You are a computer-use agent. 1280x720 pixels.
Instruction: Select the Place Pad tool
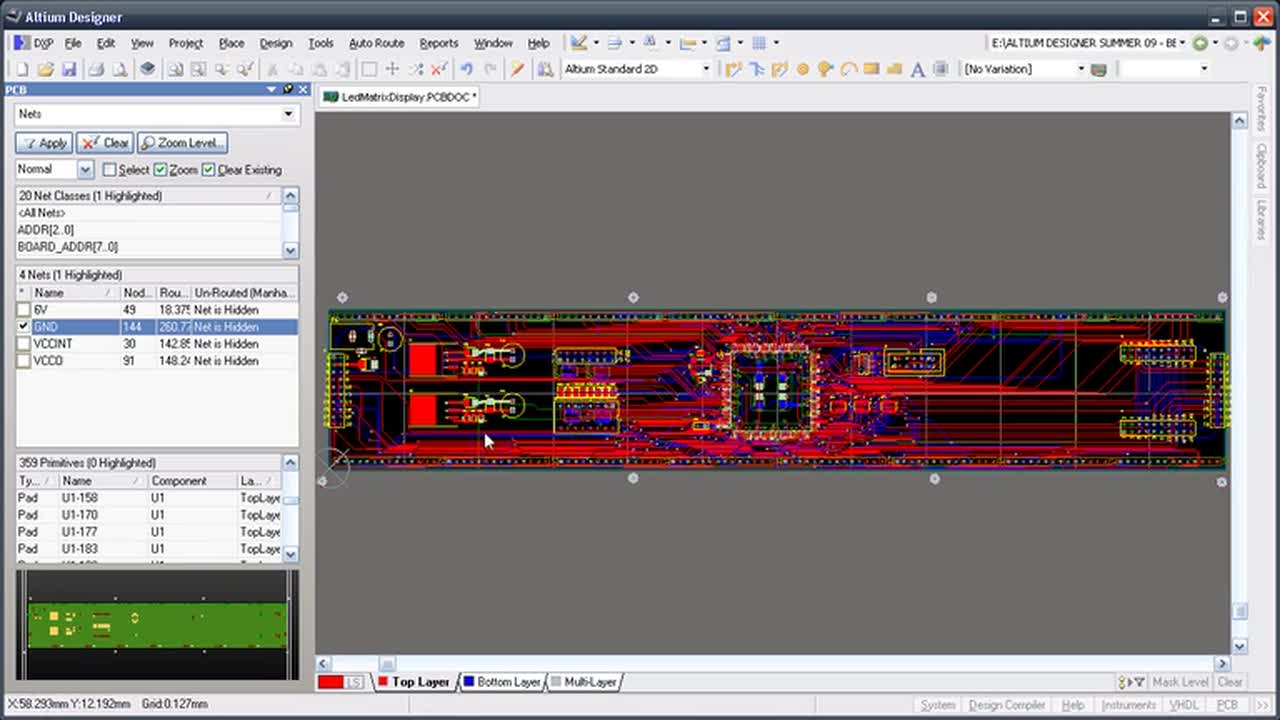tap(803, 69)
